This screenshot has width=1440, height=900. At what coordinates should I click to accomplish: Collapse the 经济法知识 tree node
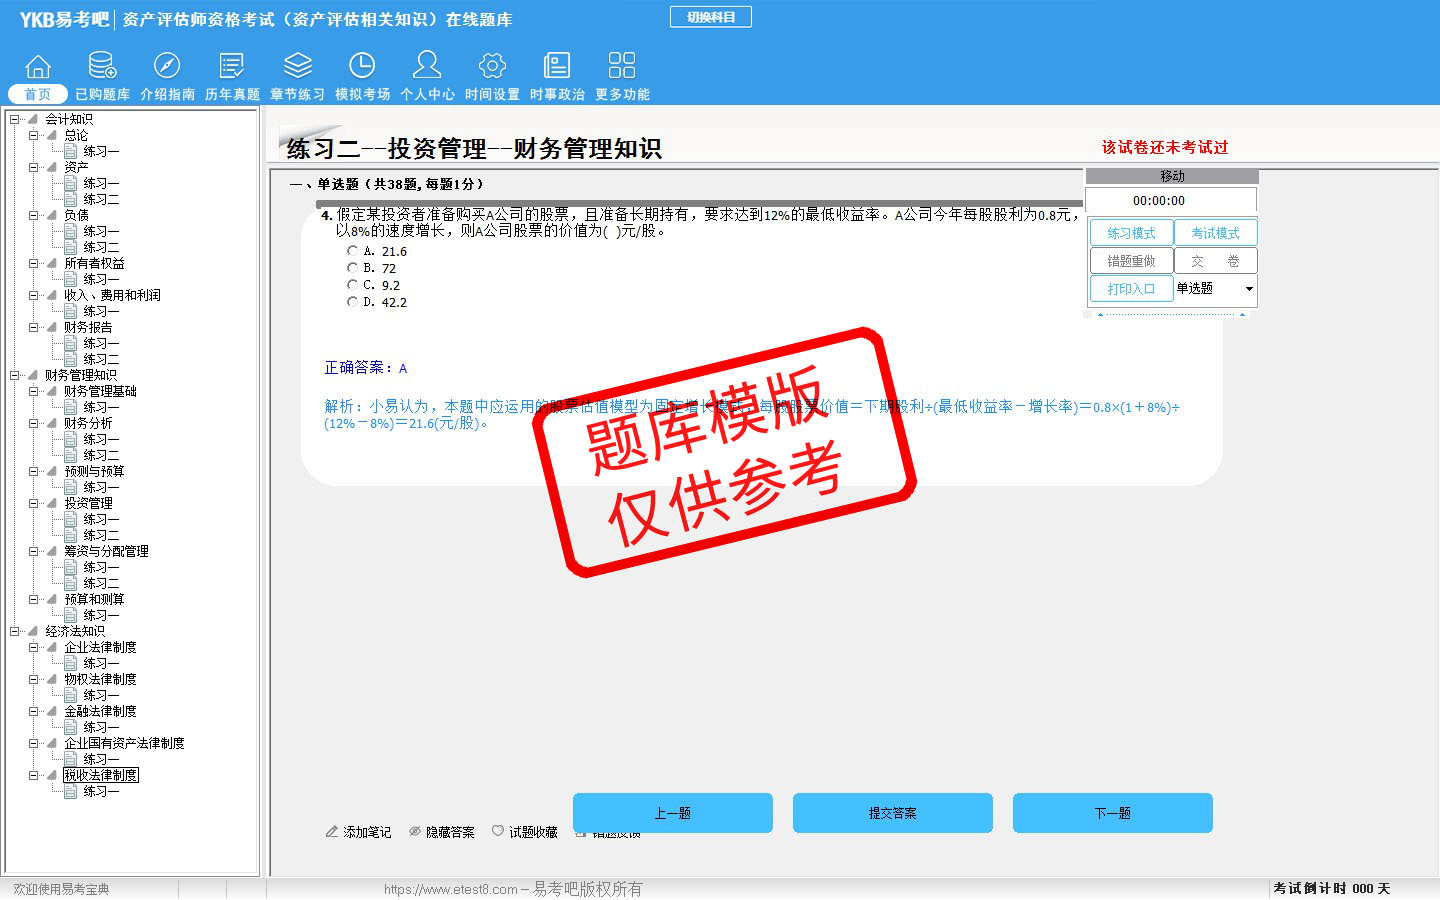pos(15,631)
